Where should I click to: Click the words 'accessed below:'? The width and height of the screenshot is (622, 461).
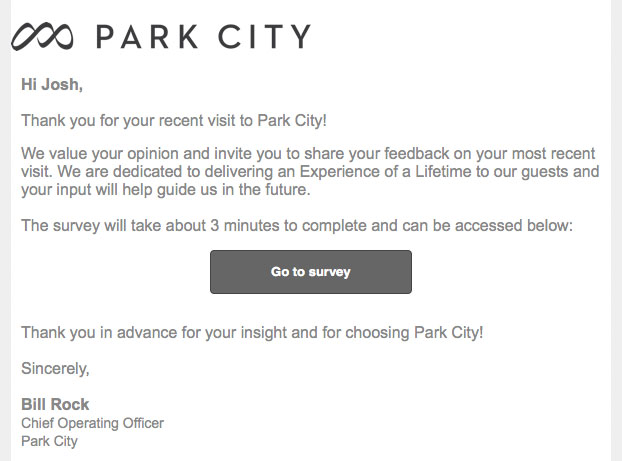click(514, 226)
